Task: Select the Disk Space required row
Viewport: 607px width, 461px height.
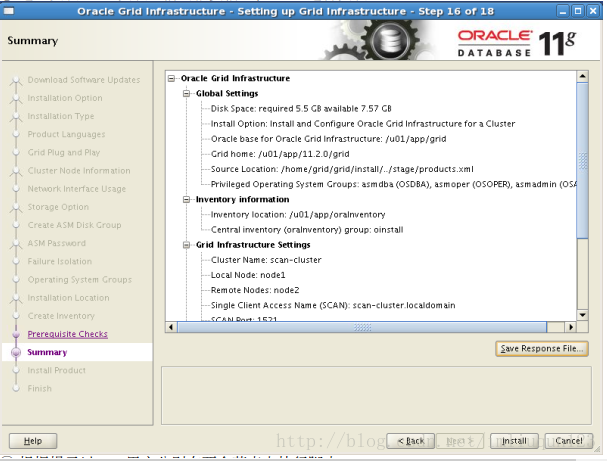Action: (x=301, y=109)
